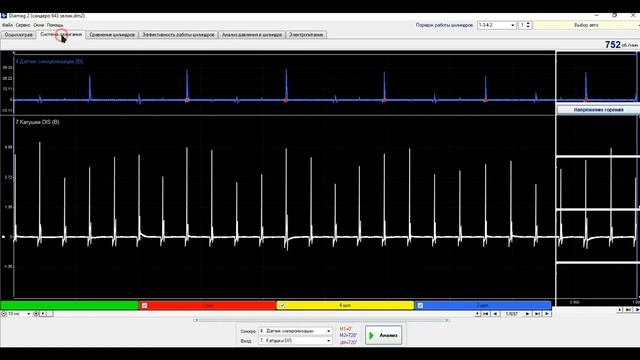The width and height of the screenshot is (640, 360).
Task: Click the yellow cylinder color bar
Action: (x=345, y=305)
